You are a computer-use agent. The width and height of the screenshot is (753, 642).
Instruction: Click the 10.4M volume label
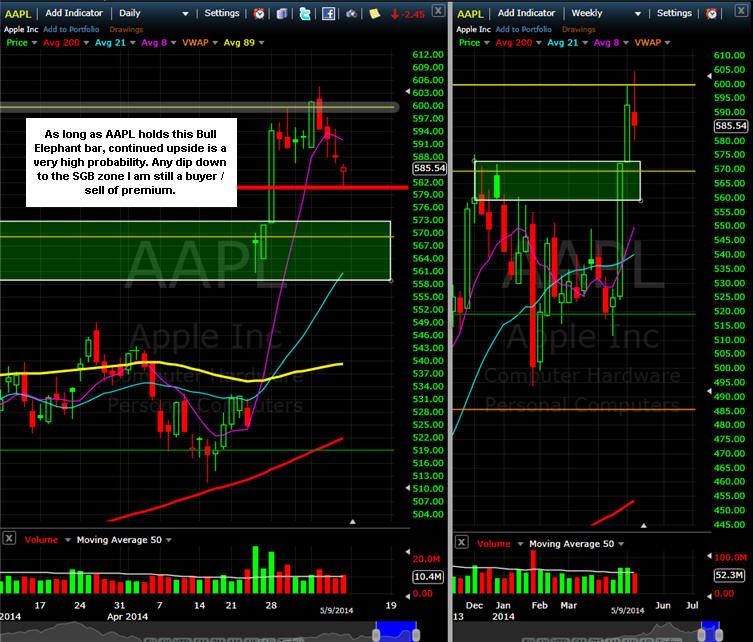tap(428, 577)
